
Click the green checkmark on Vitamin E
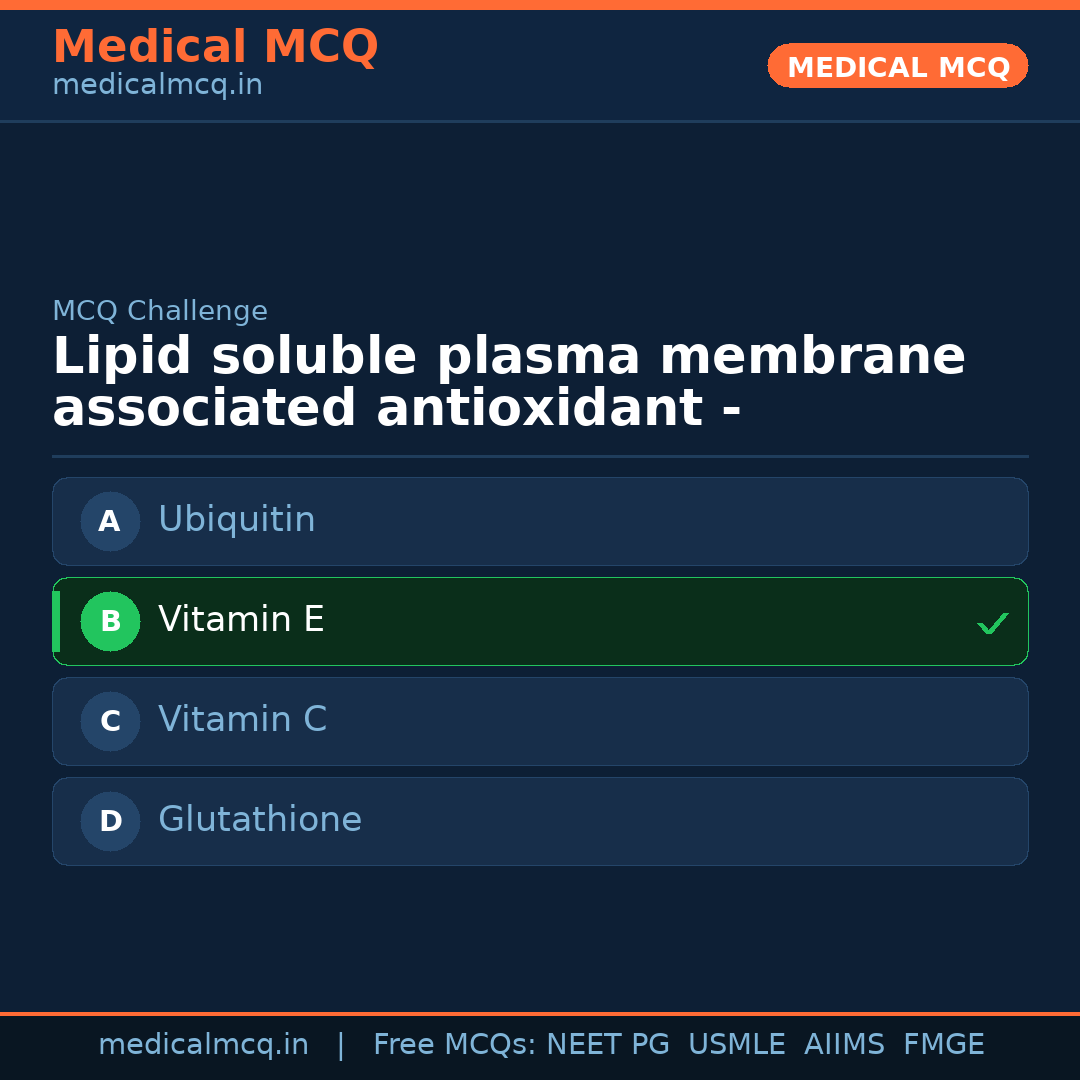[992, 623]
